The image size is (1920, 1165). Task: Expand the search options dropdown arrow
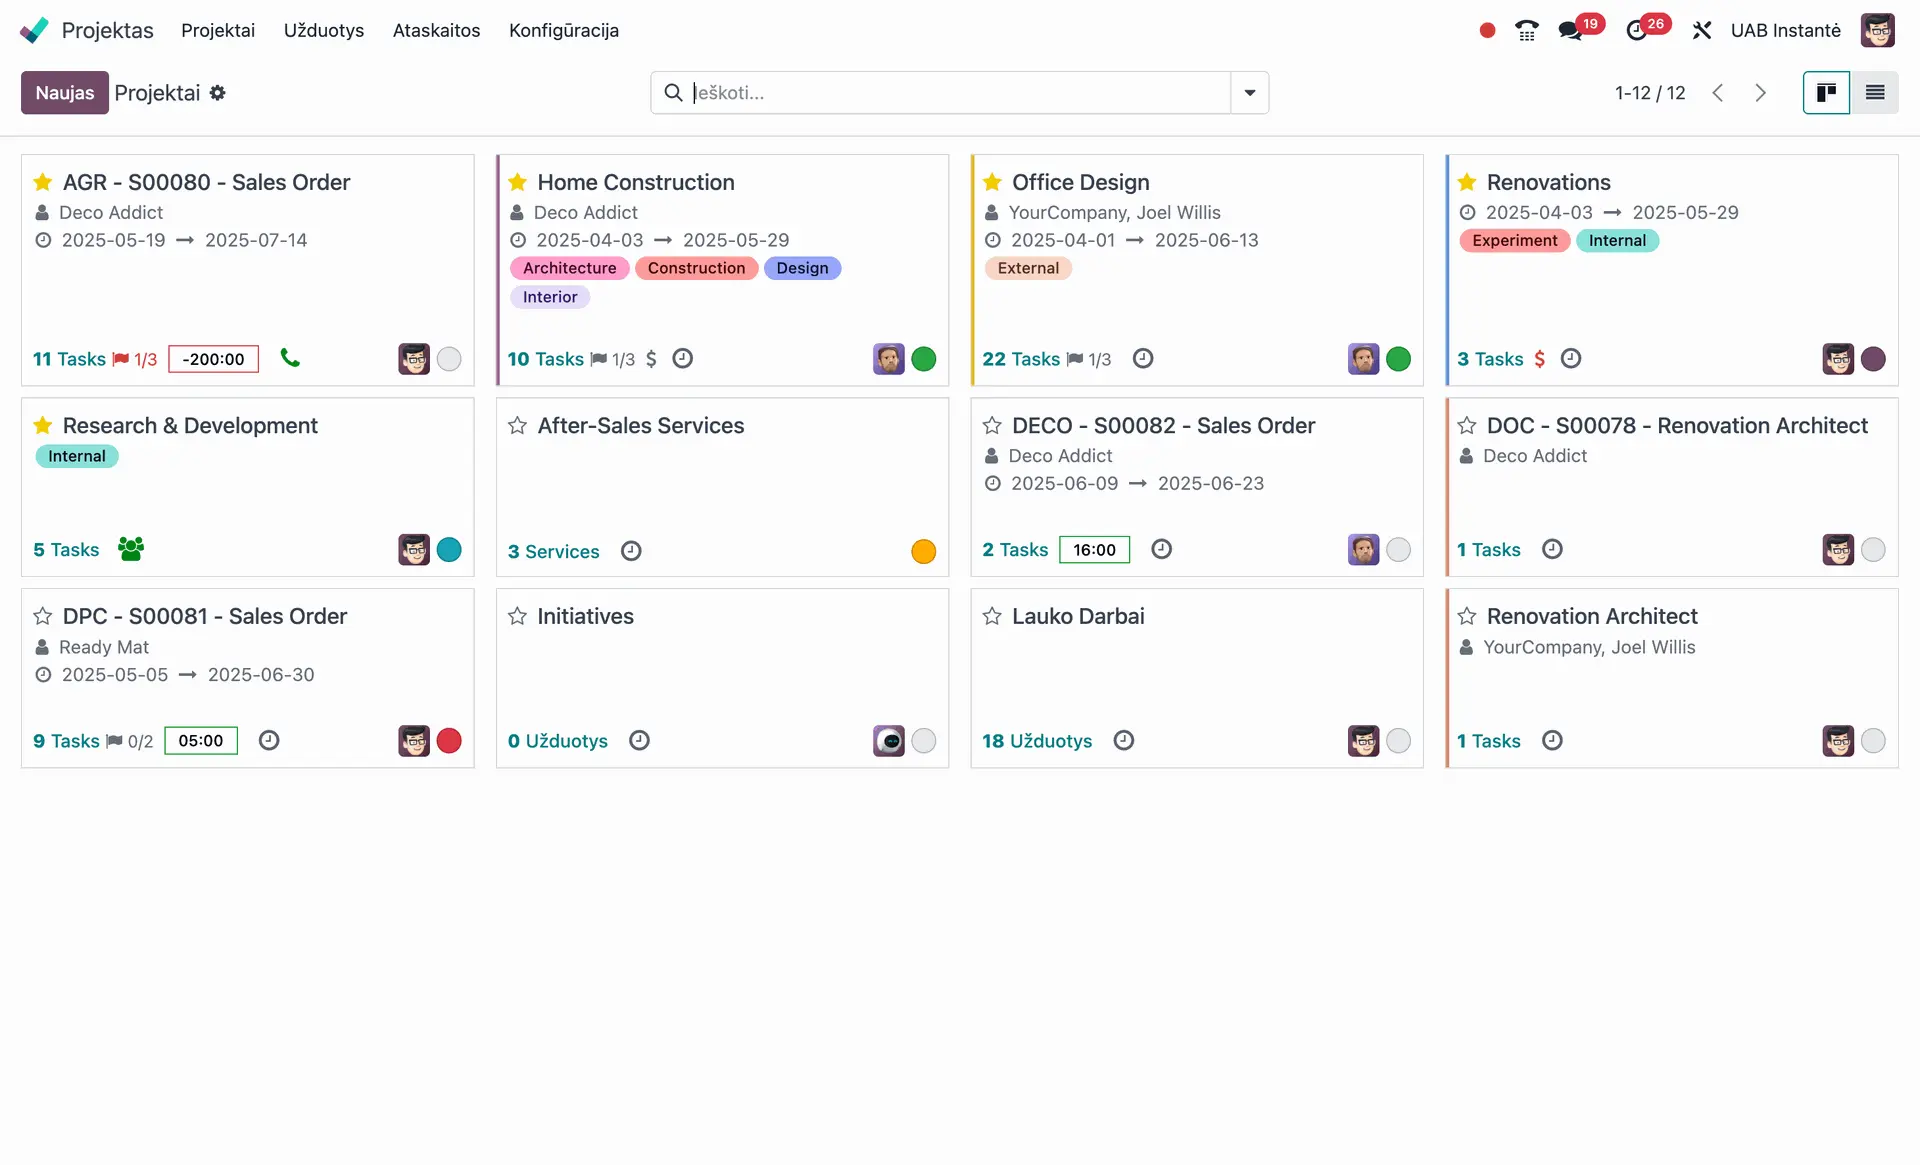click(x=1249, y=93)
